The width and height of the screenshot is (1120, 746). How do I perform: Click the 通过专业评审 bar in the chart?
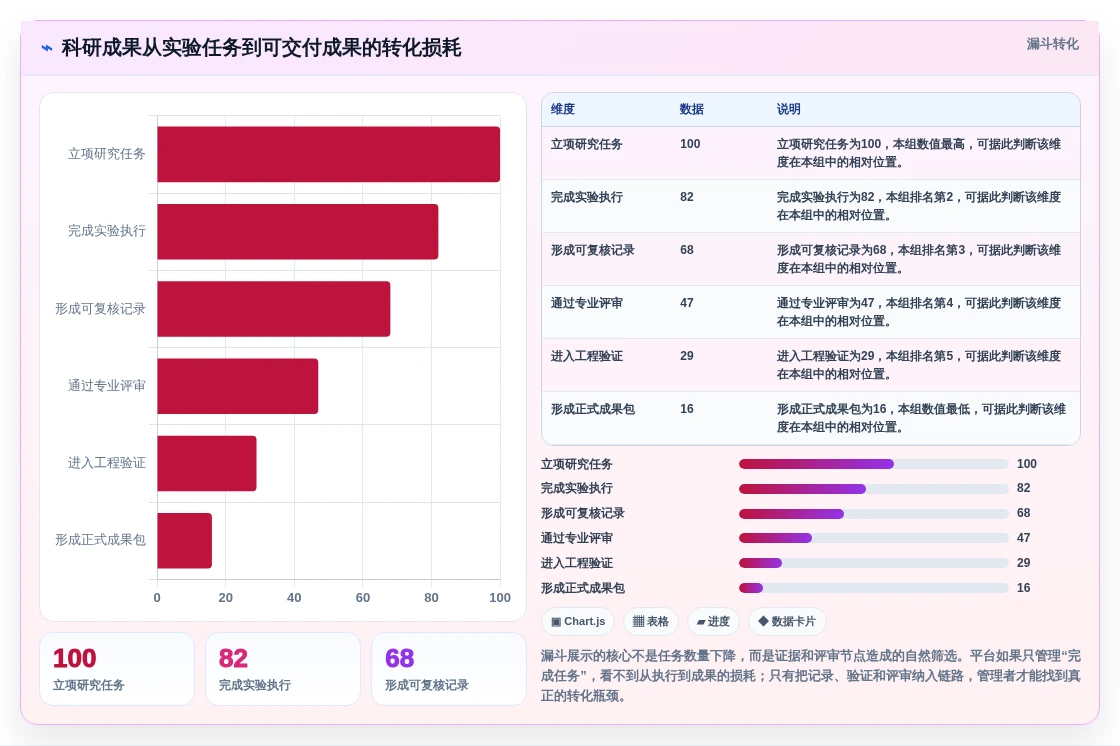click(x=238, y=386)
